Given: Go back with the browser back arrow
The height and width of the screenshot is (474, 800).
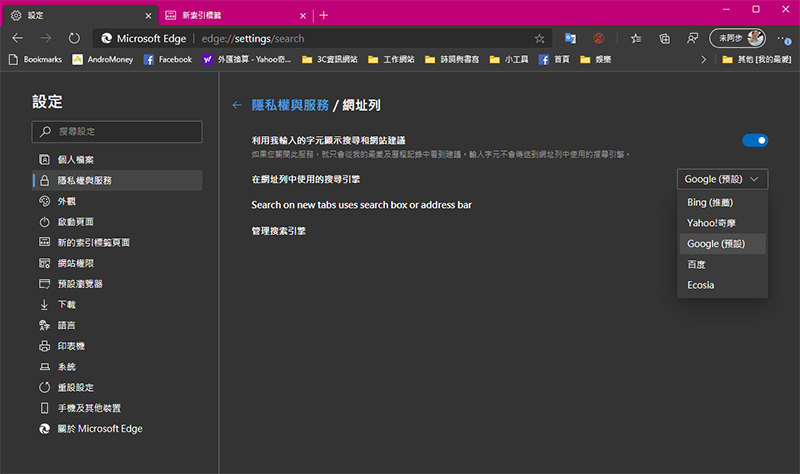Looking at the screenshot, I should pos(18,38).
